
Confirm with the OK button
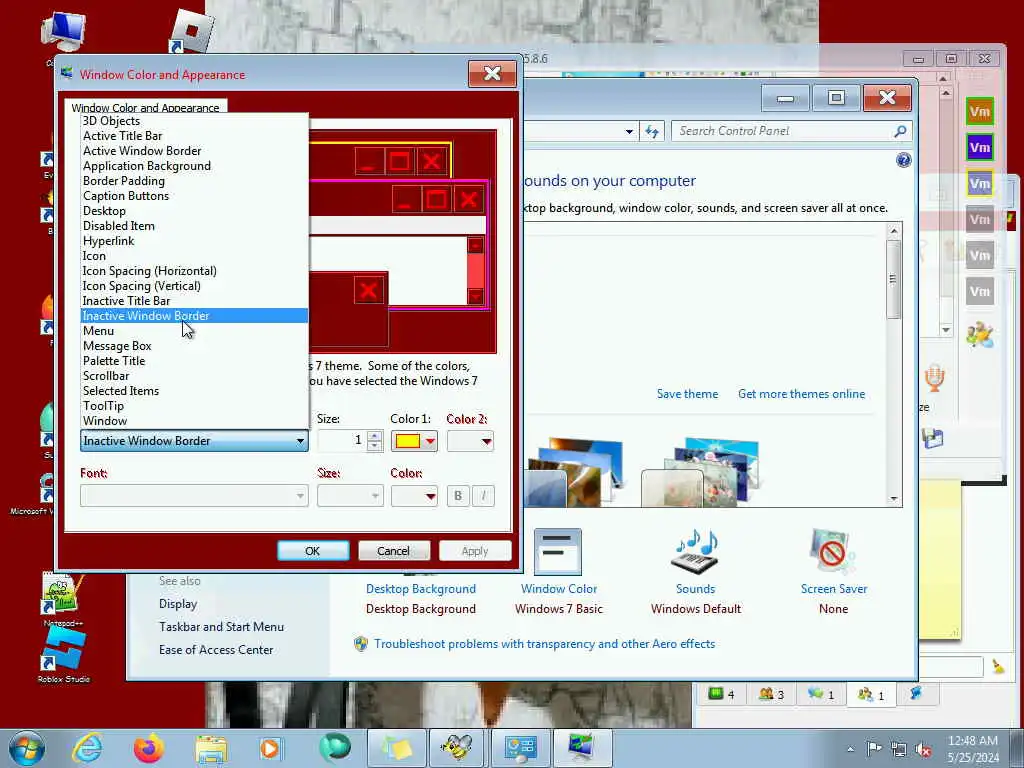pyautogui.click(x=313, y=551)
